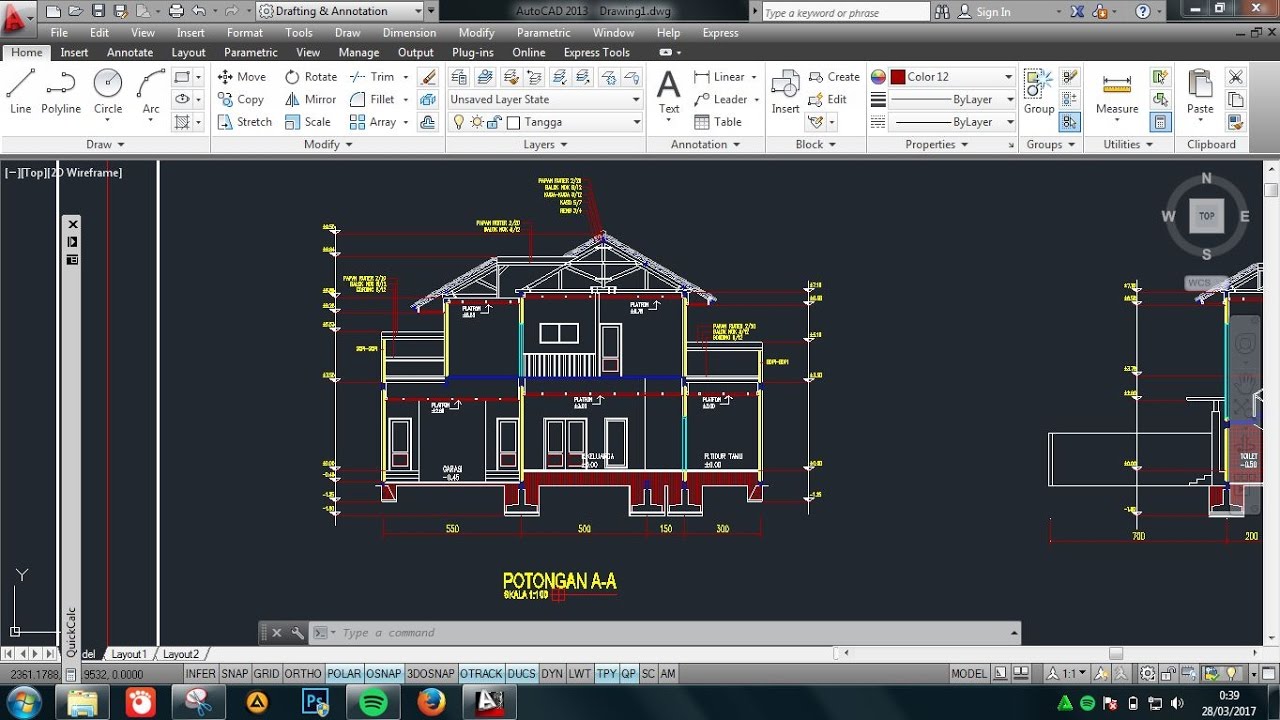Image resolution: width=1280 pixels, height=720 pixels.
Task: Click the Array tool
Action: pyautogui.click(x=372, y=122)
